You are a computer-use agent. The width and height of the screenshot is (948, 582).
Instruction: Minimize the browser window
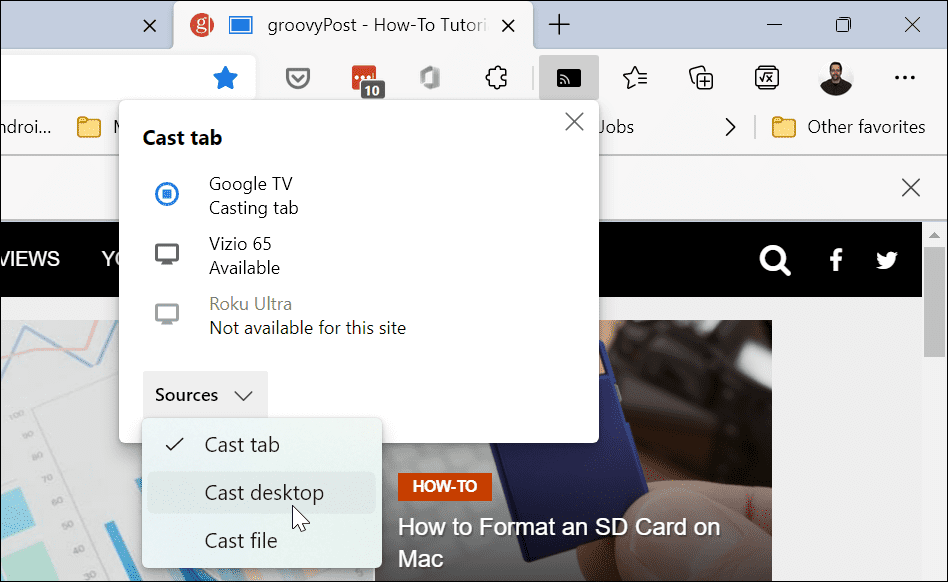click(x=774, y=25)
